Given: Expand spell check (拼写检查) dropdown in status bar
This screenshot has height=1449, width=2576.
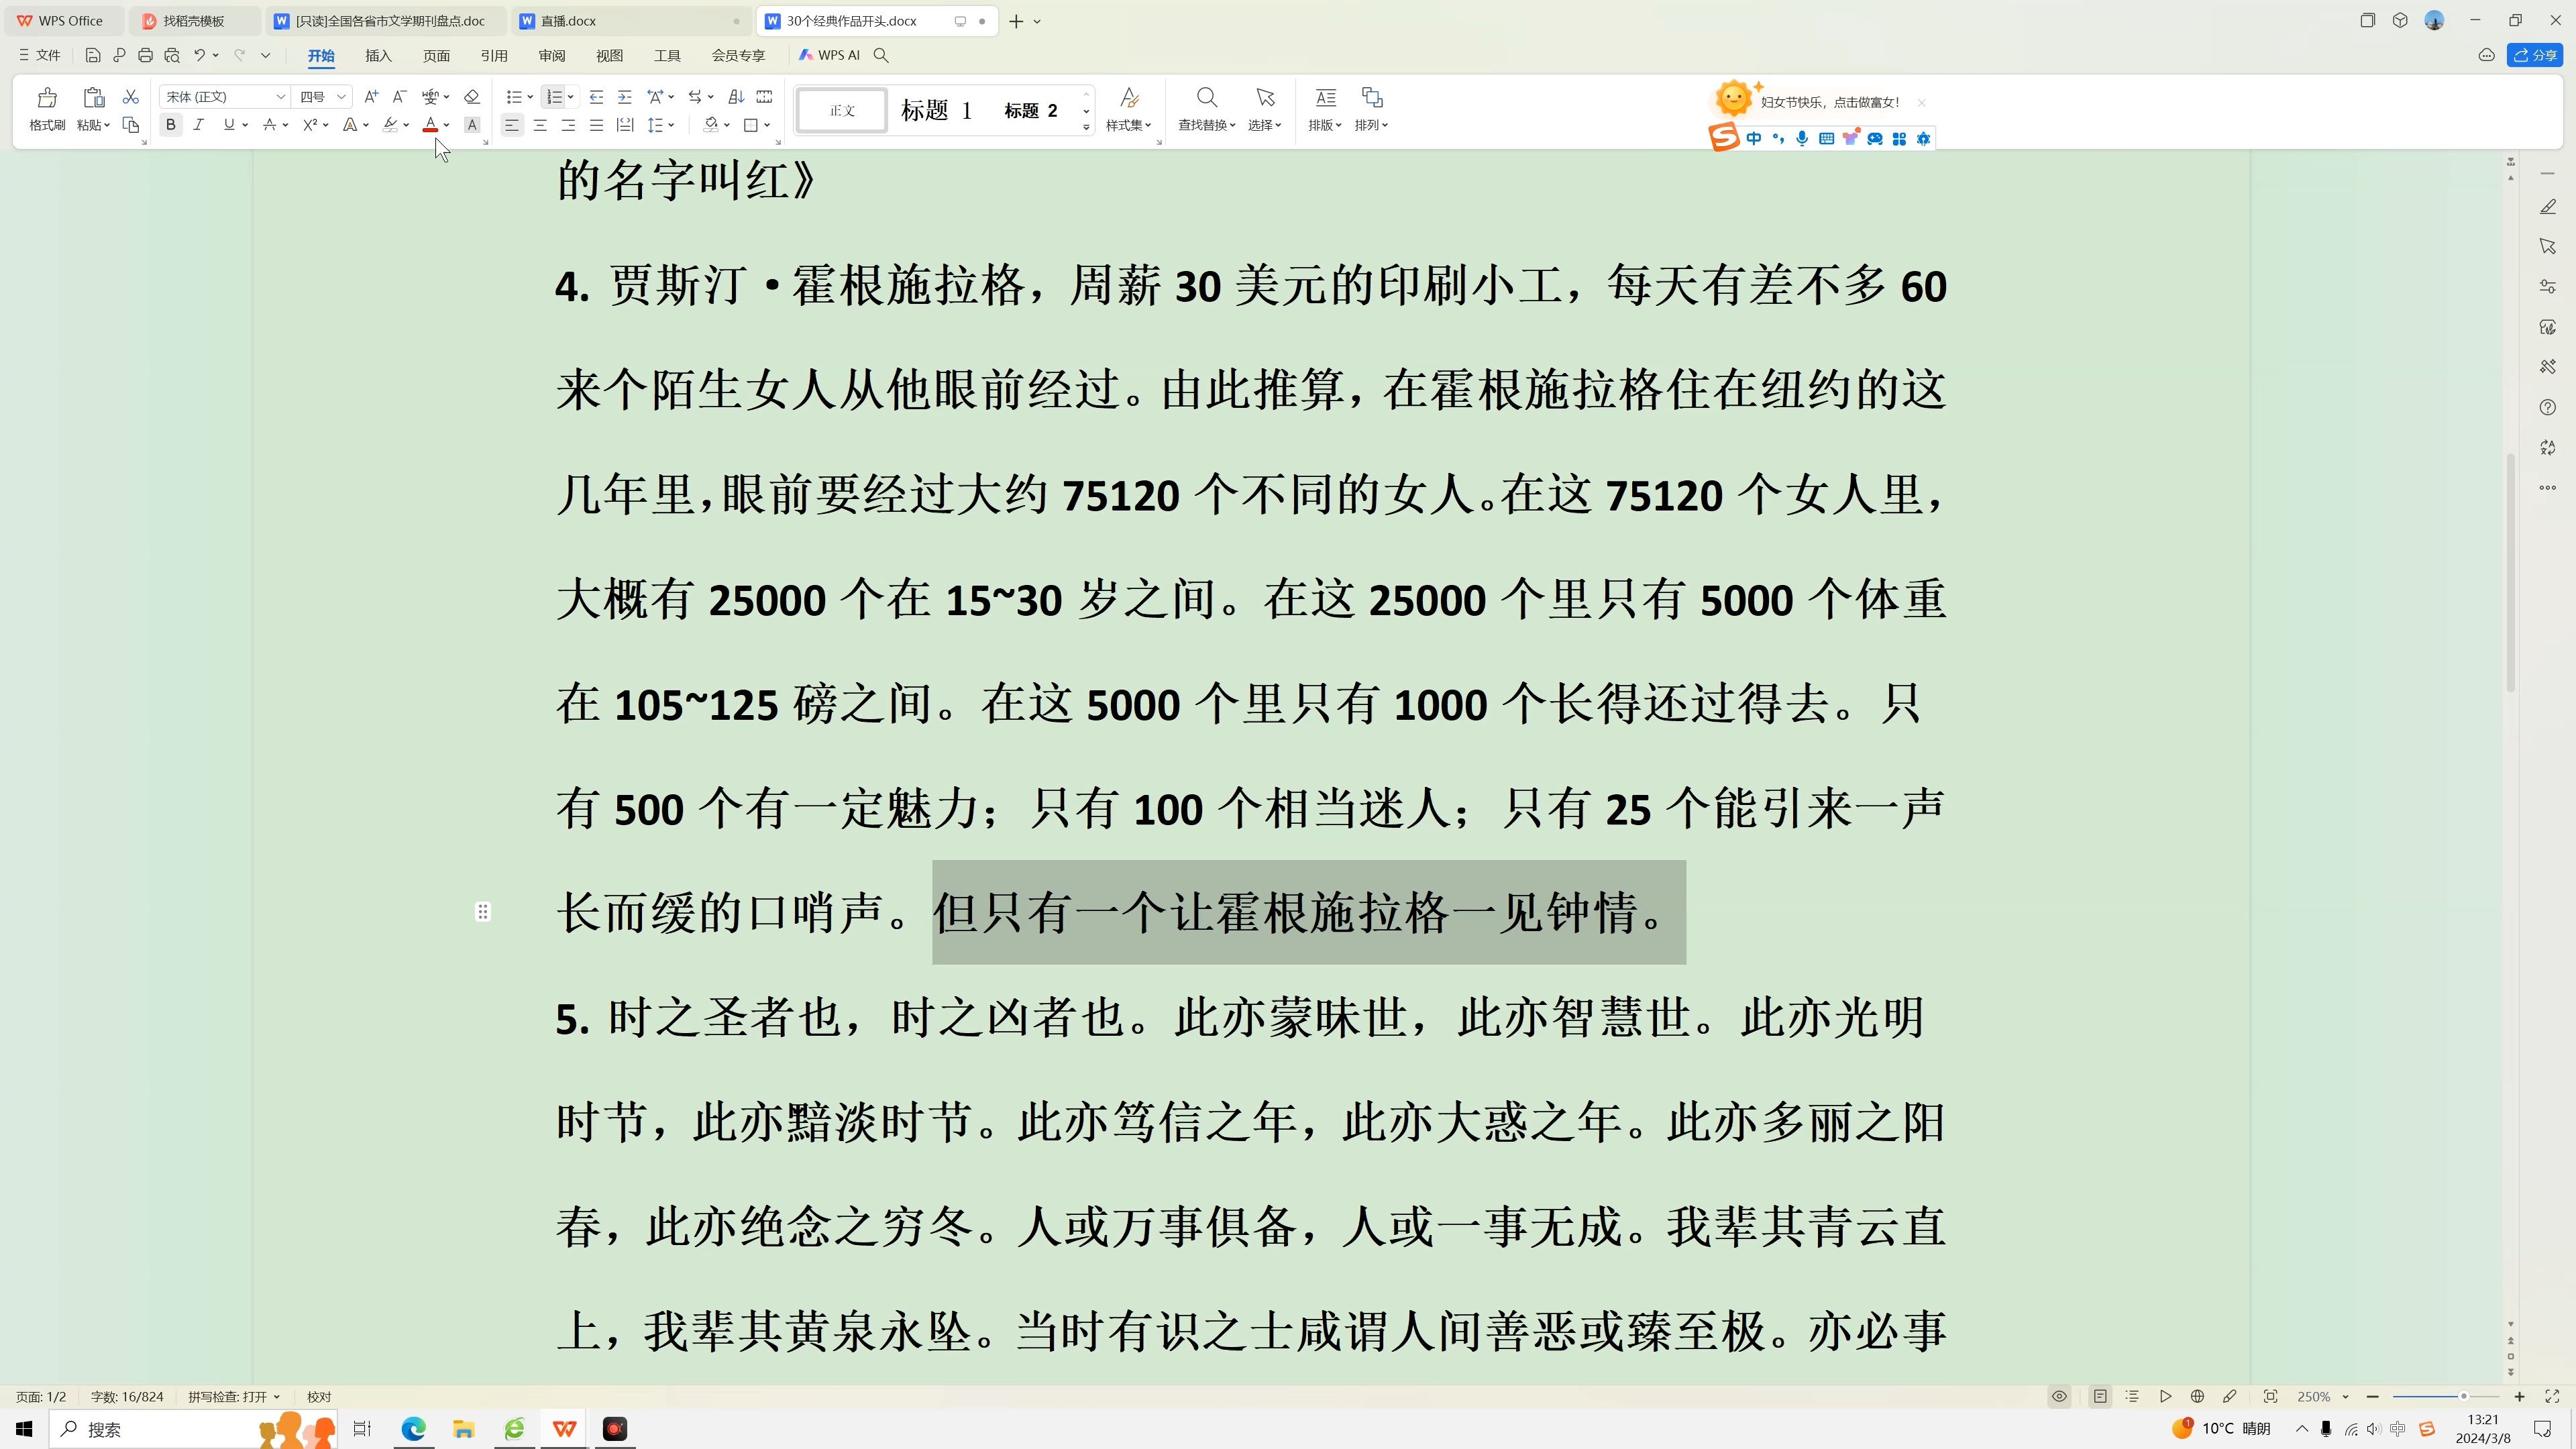Looking at the screenshot, I should click(x=277, y=1397).
